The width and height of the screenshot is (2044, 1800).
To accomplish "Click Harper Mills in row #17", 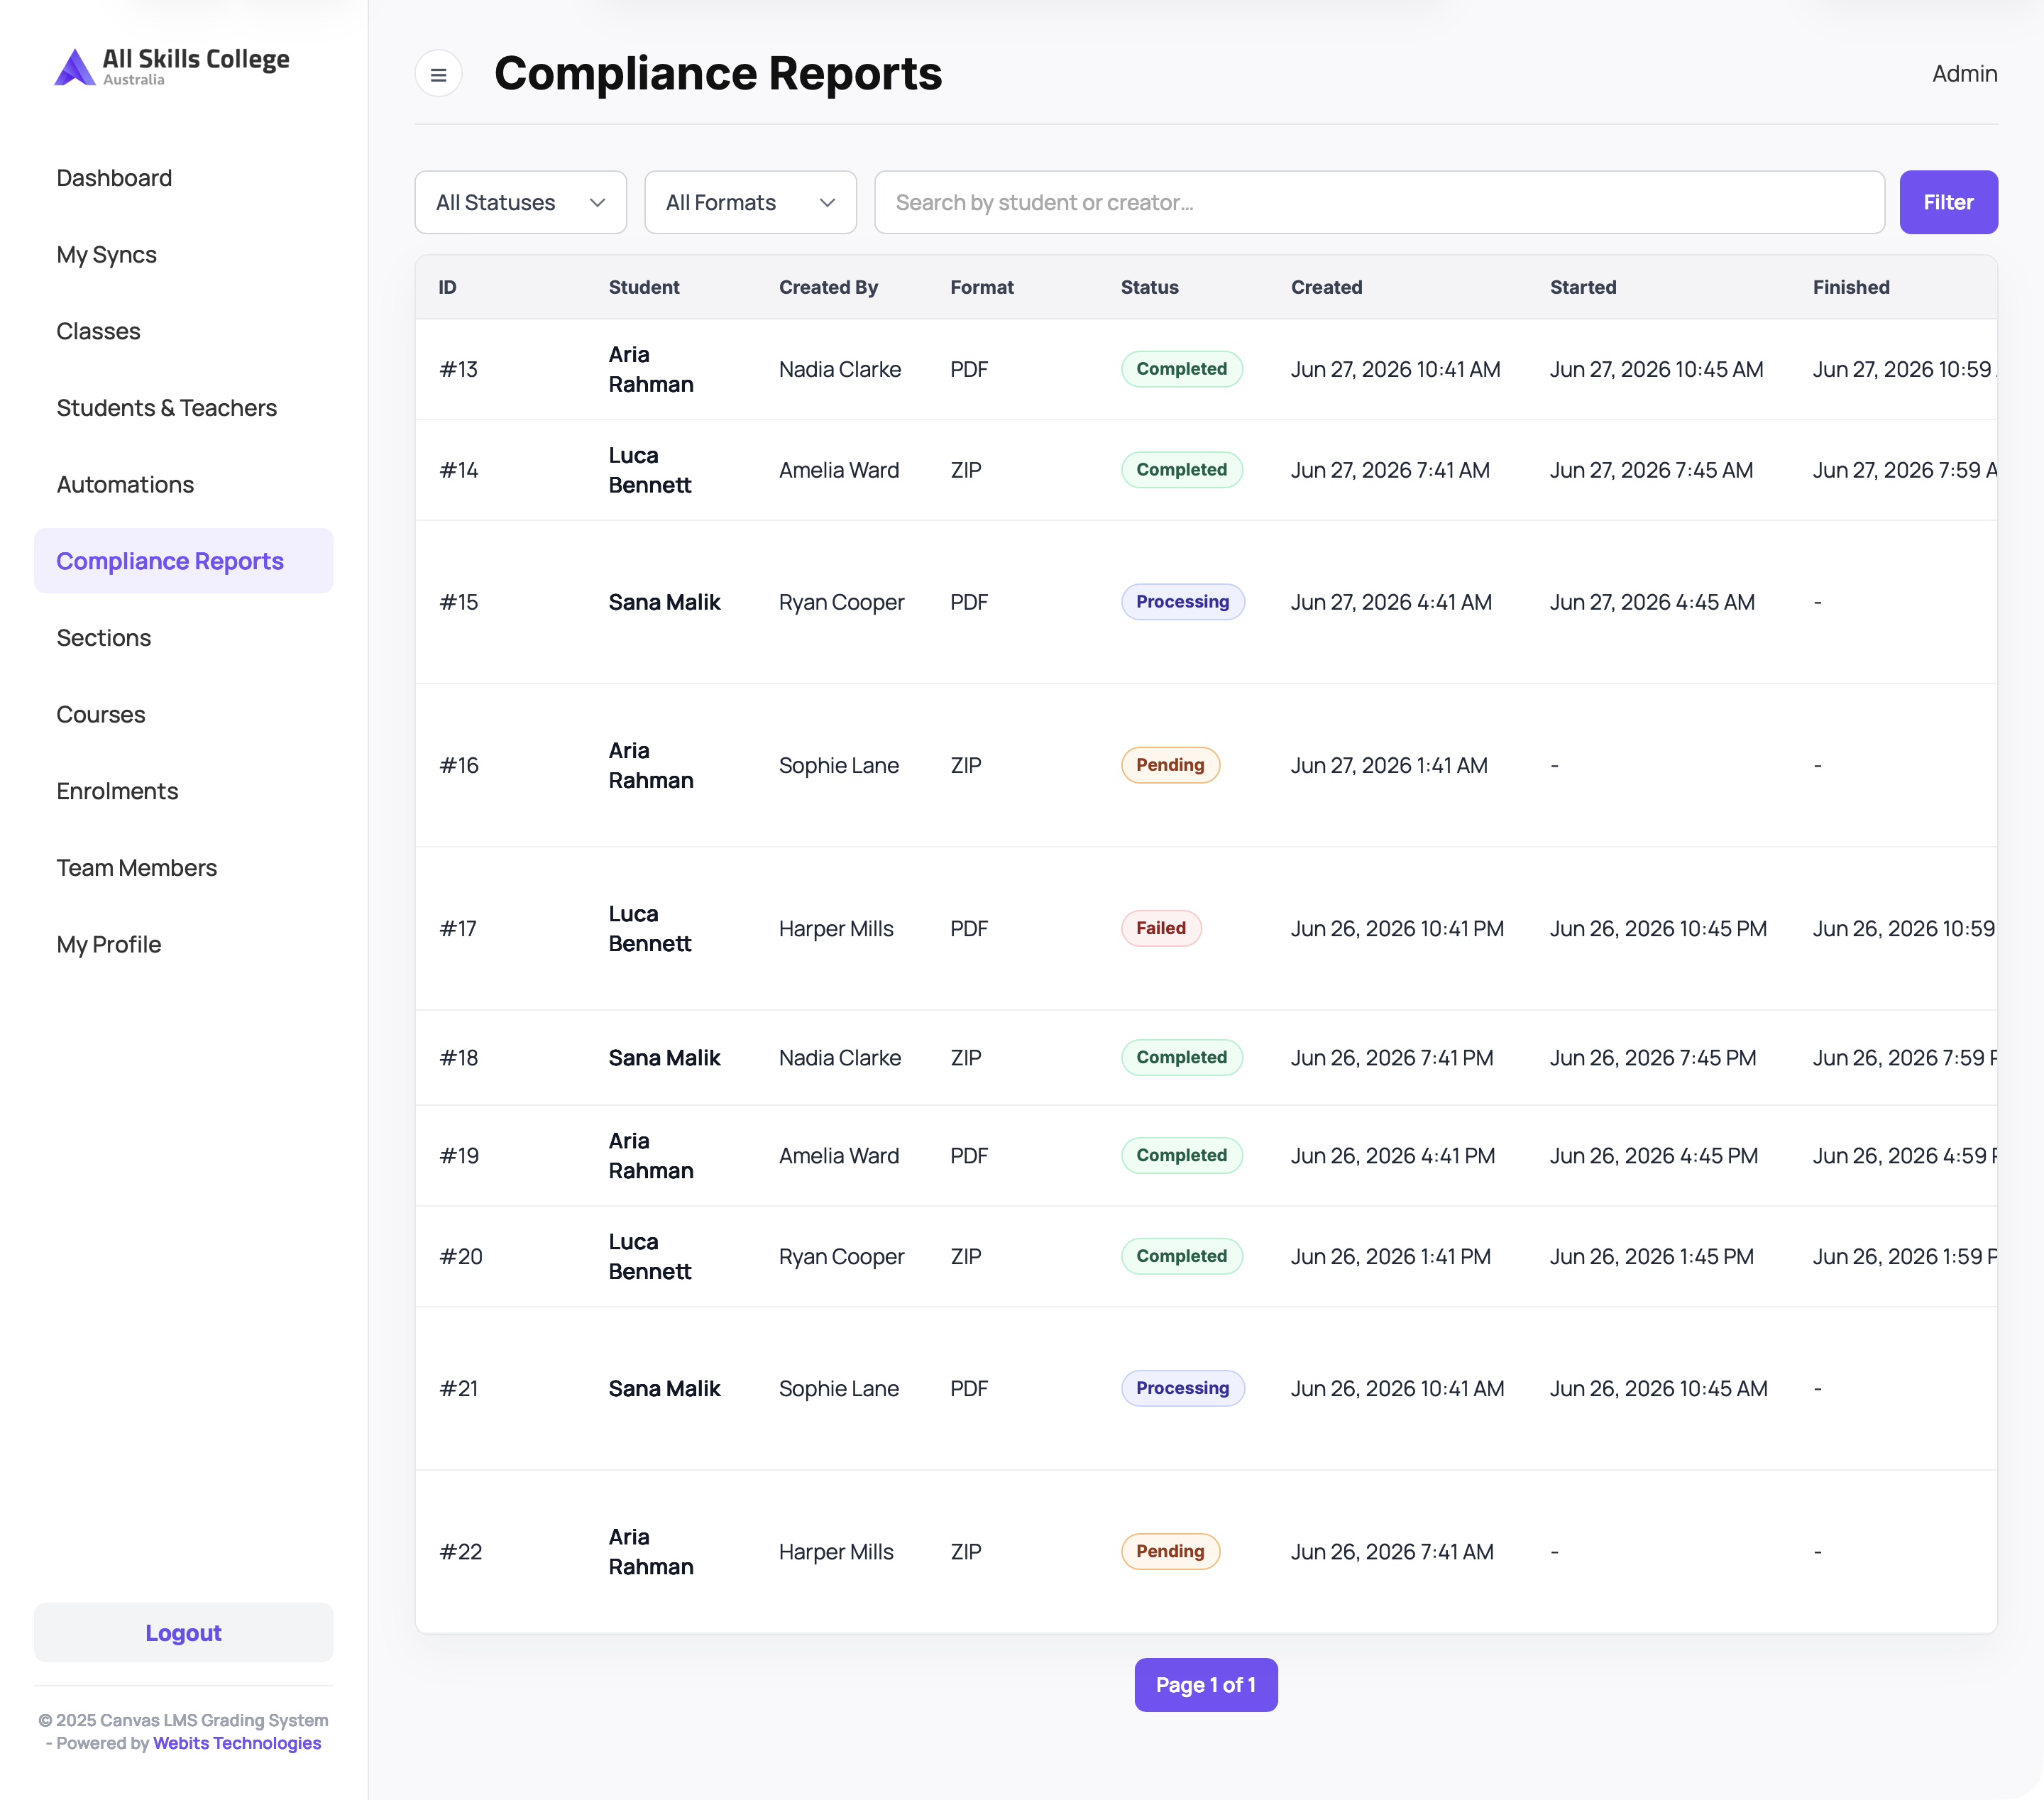I will tap(836, 929).
